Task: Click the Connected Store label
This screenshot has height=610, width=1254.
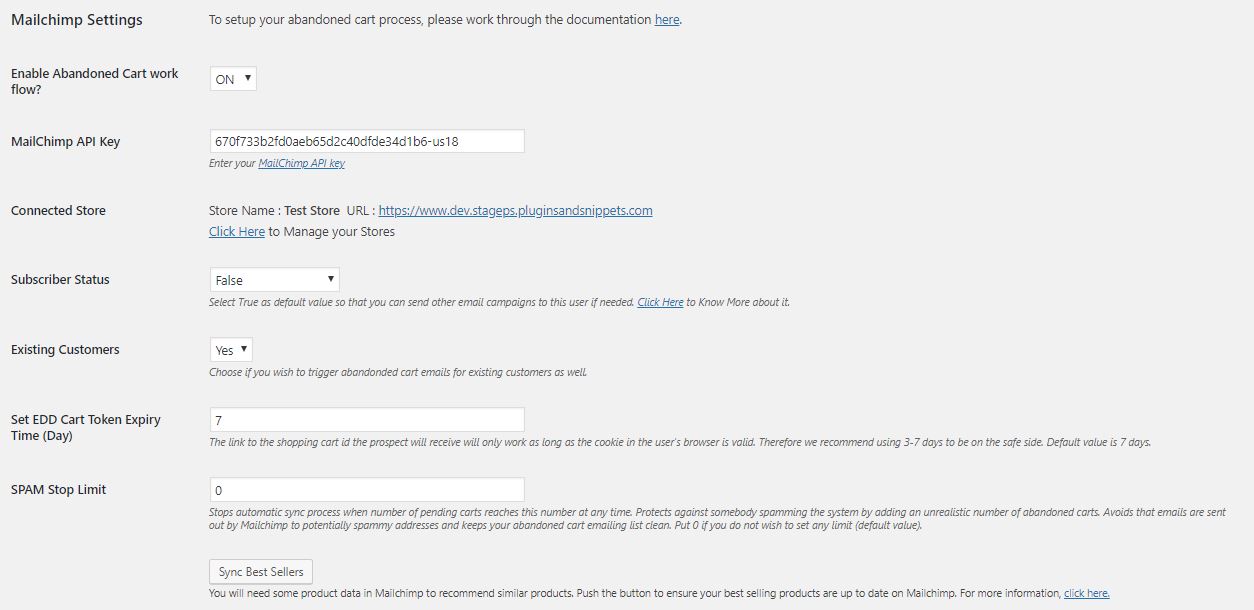Action: [58, 210]
